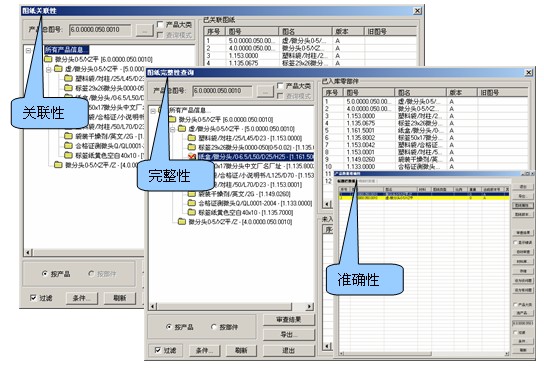Screen dimensions: 544x368
Task: Close the 图纸关联性 window
Action: click(418, 11)
